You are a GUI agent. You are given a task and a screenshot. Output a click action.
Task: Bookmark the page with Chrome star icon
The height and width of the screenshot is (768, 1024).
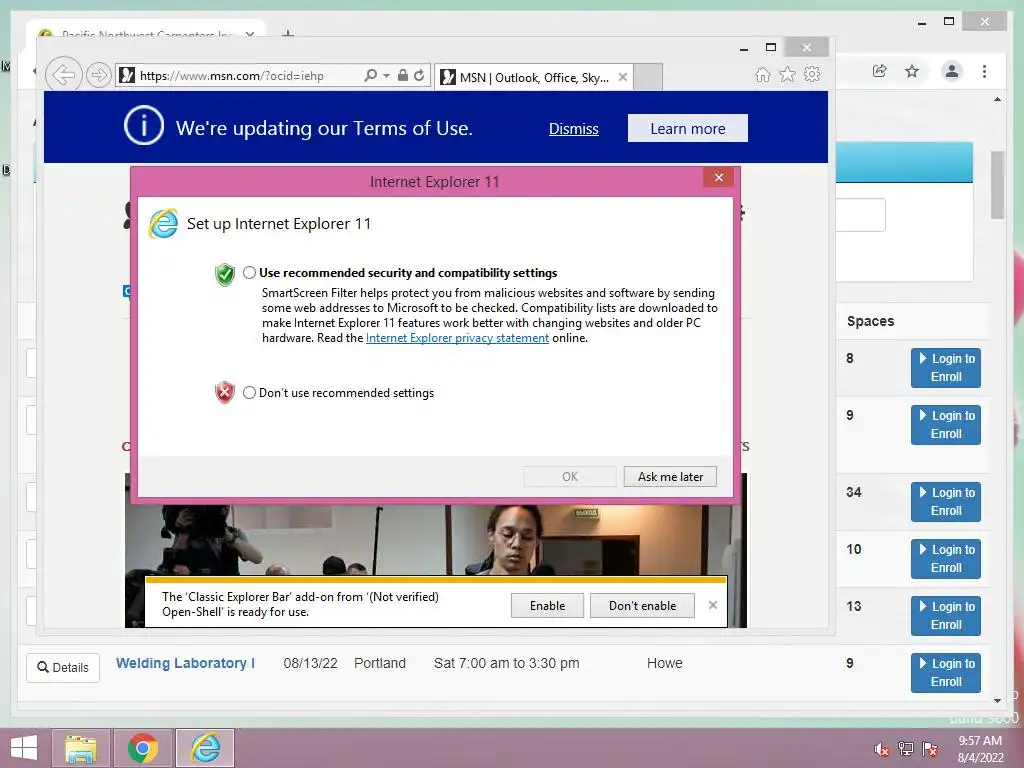tap(912, 71)
